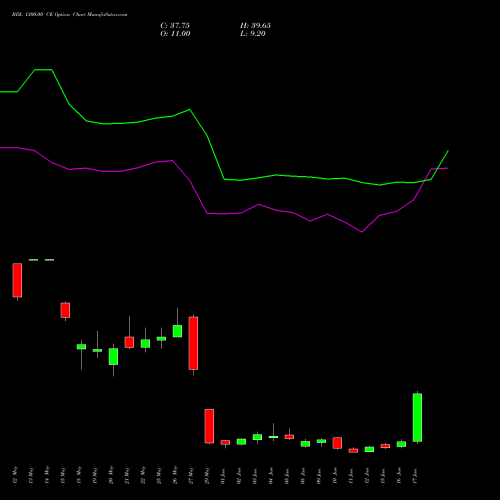Click the red candle for 10 Jun

tap(337, 443)
